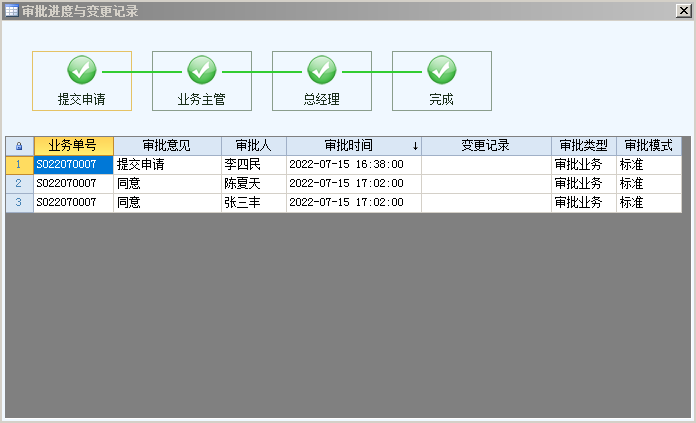Click the 总经理 step checkmark icon
The image size is (696, 423).
click(322, 70)
